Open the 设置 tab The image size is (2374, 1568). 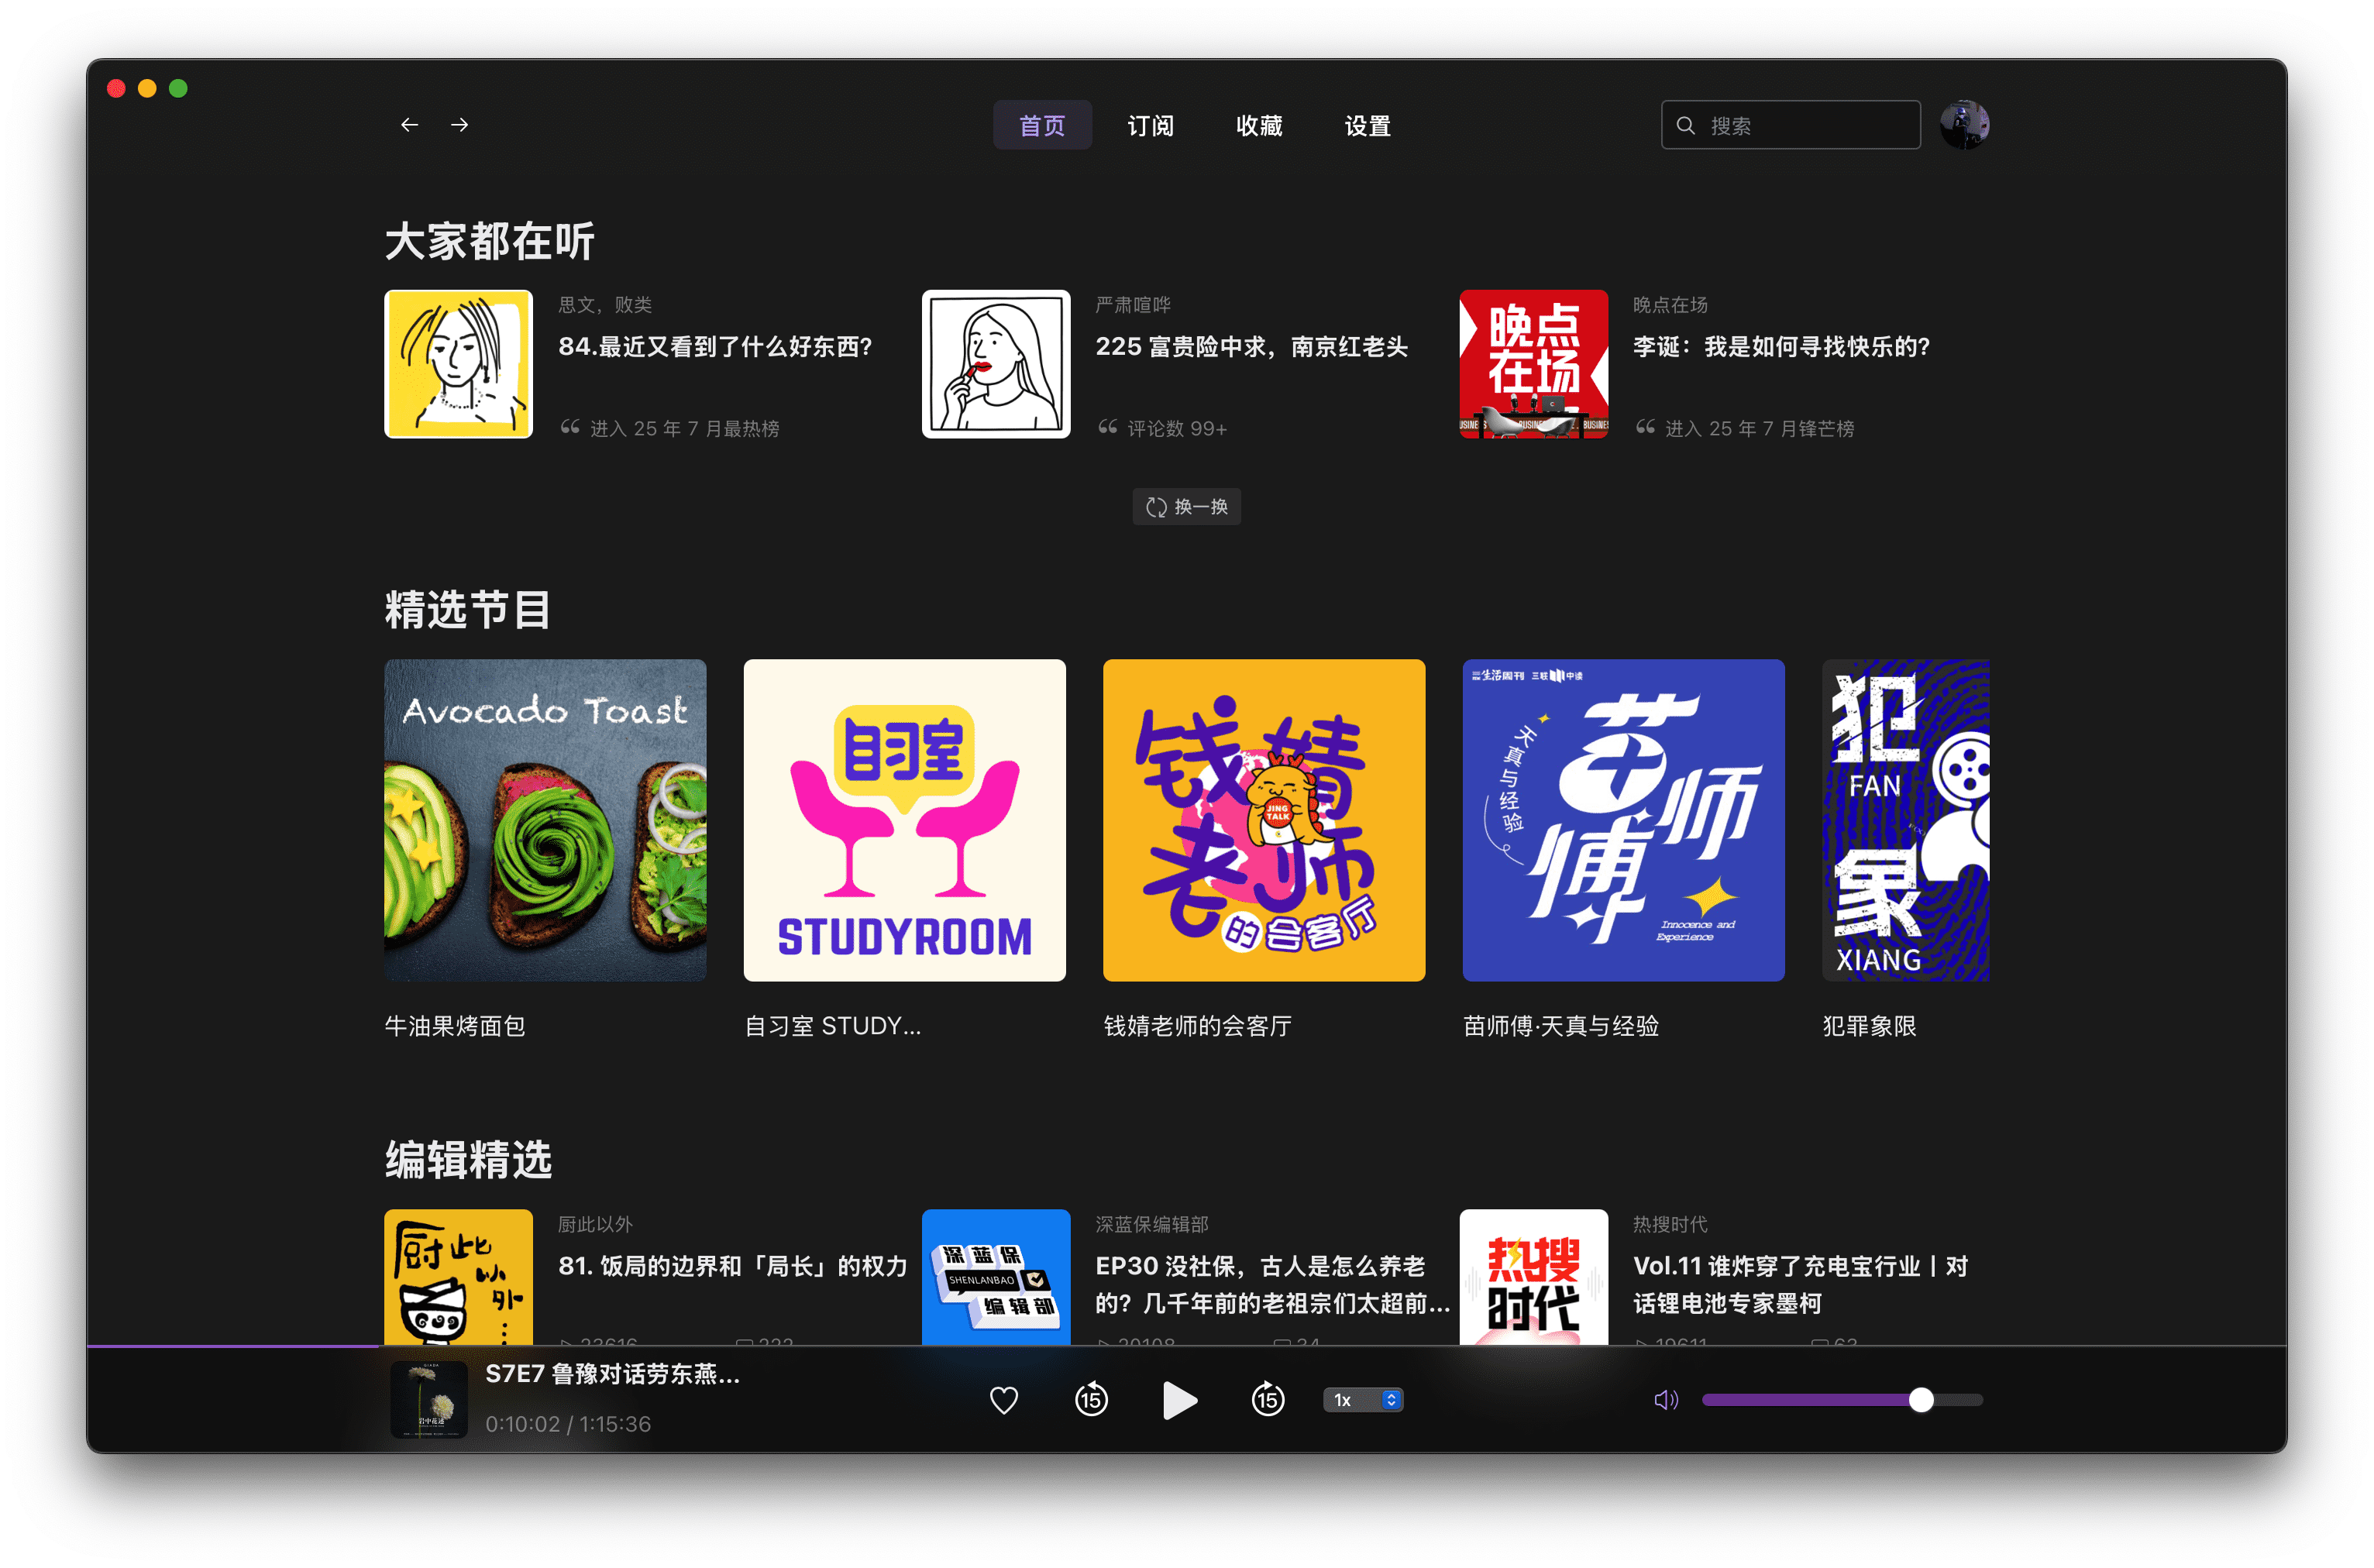tap(1367, 126)
